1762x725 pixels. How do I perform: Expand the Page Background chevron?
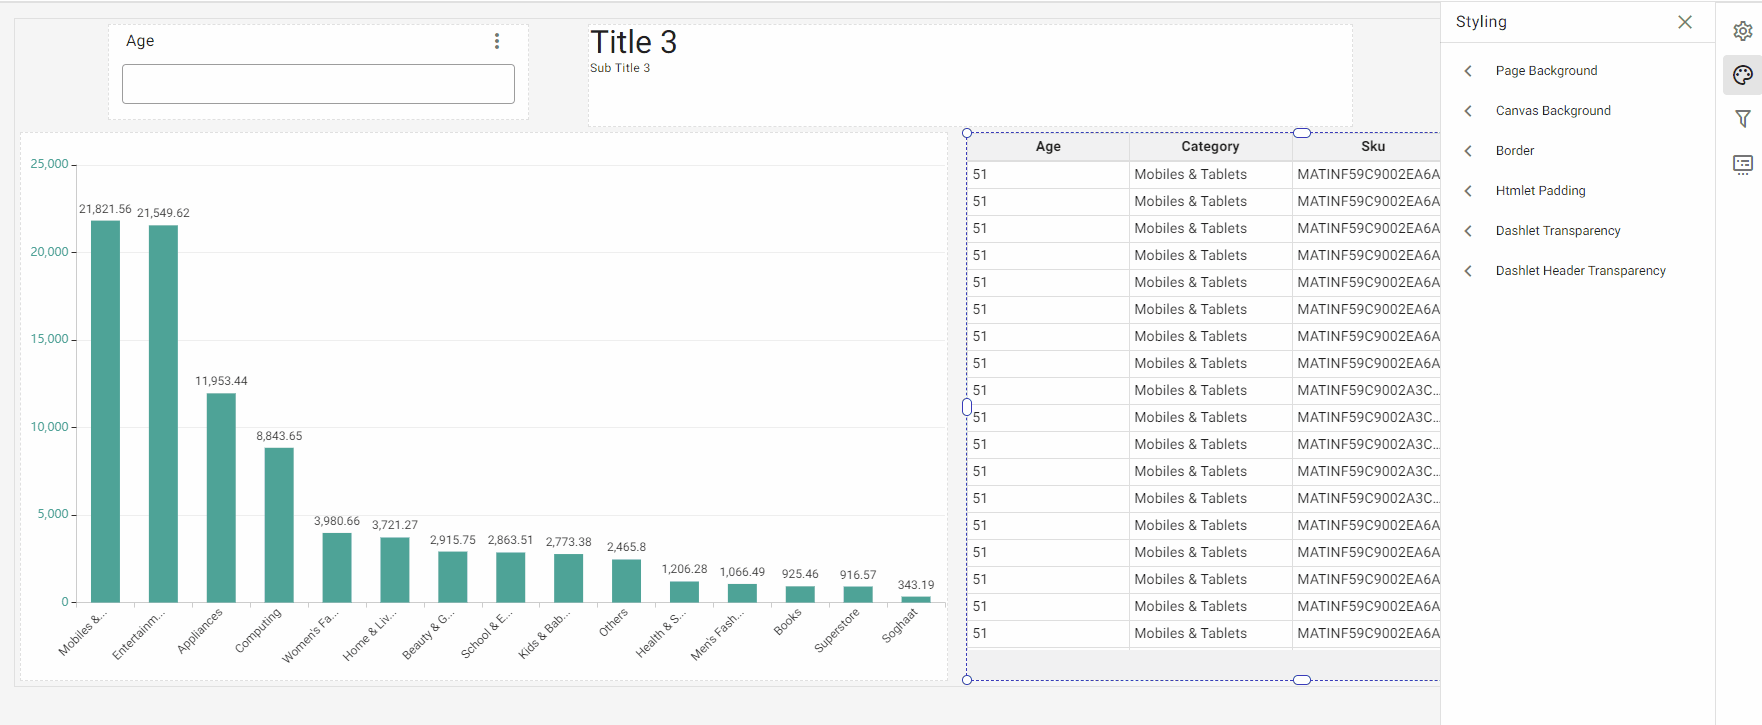point(1468,71)
